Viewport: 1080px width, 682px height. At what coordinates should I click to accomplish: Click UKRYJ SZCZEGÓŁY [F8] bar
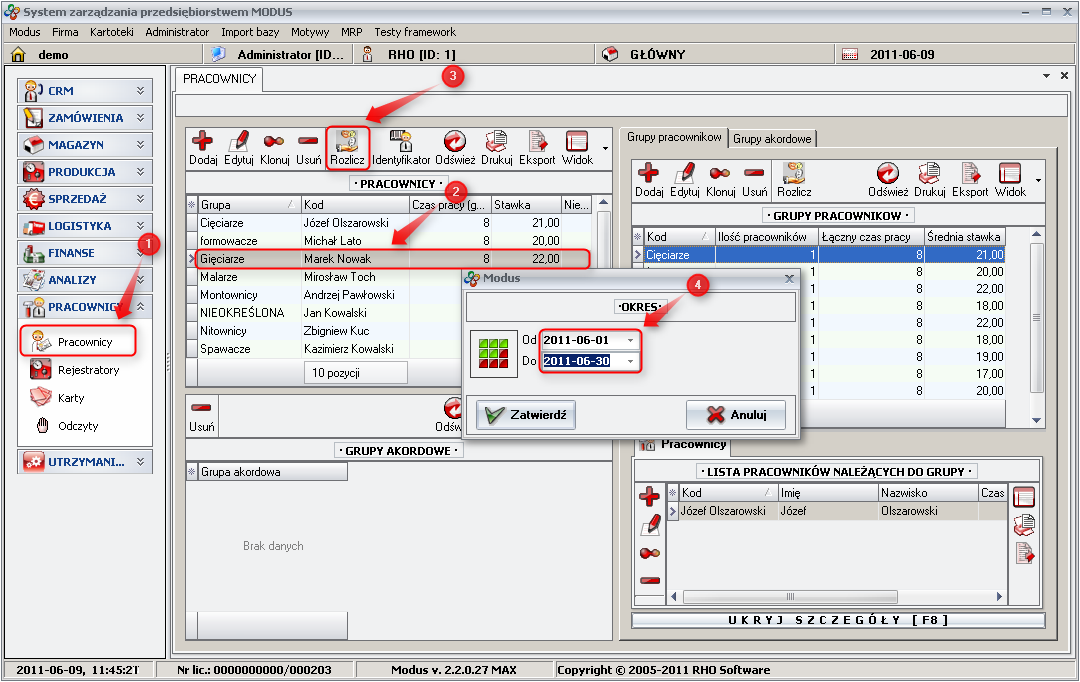tap(837, 620)
